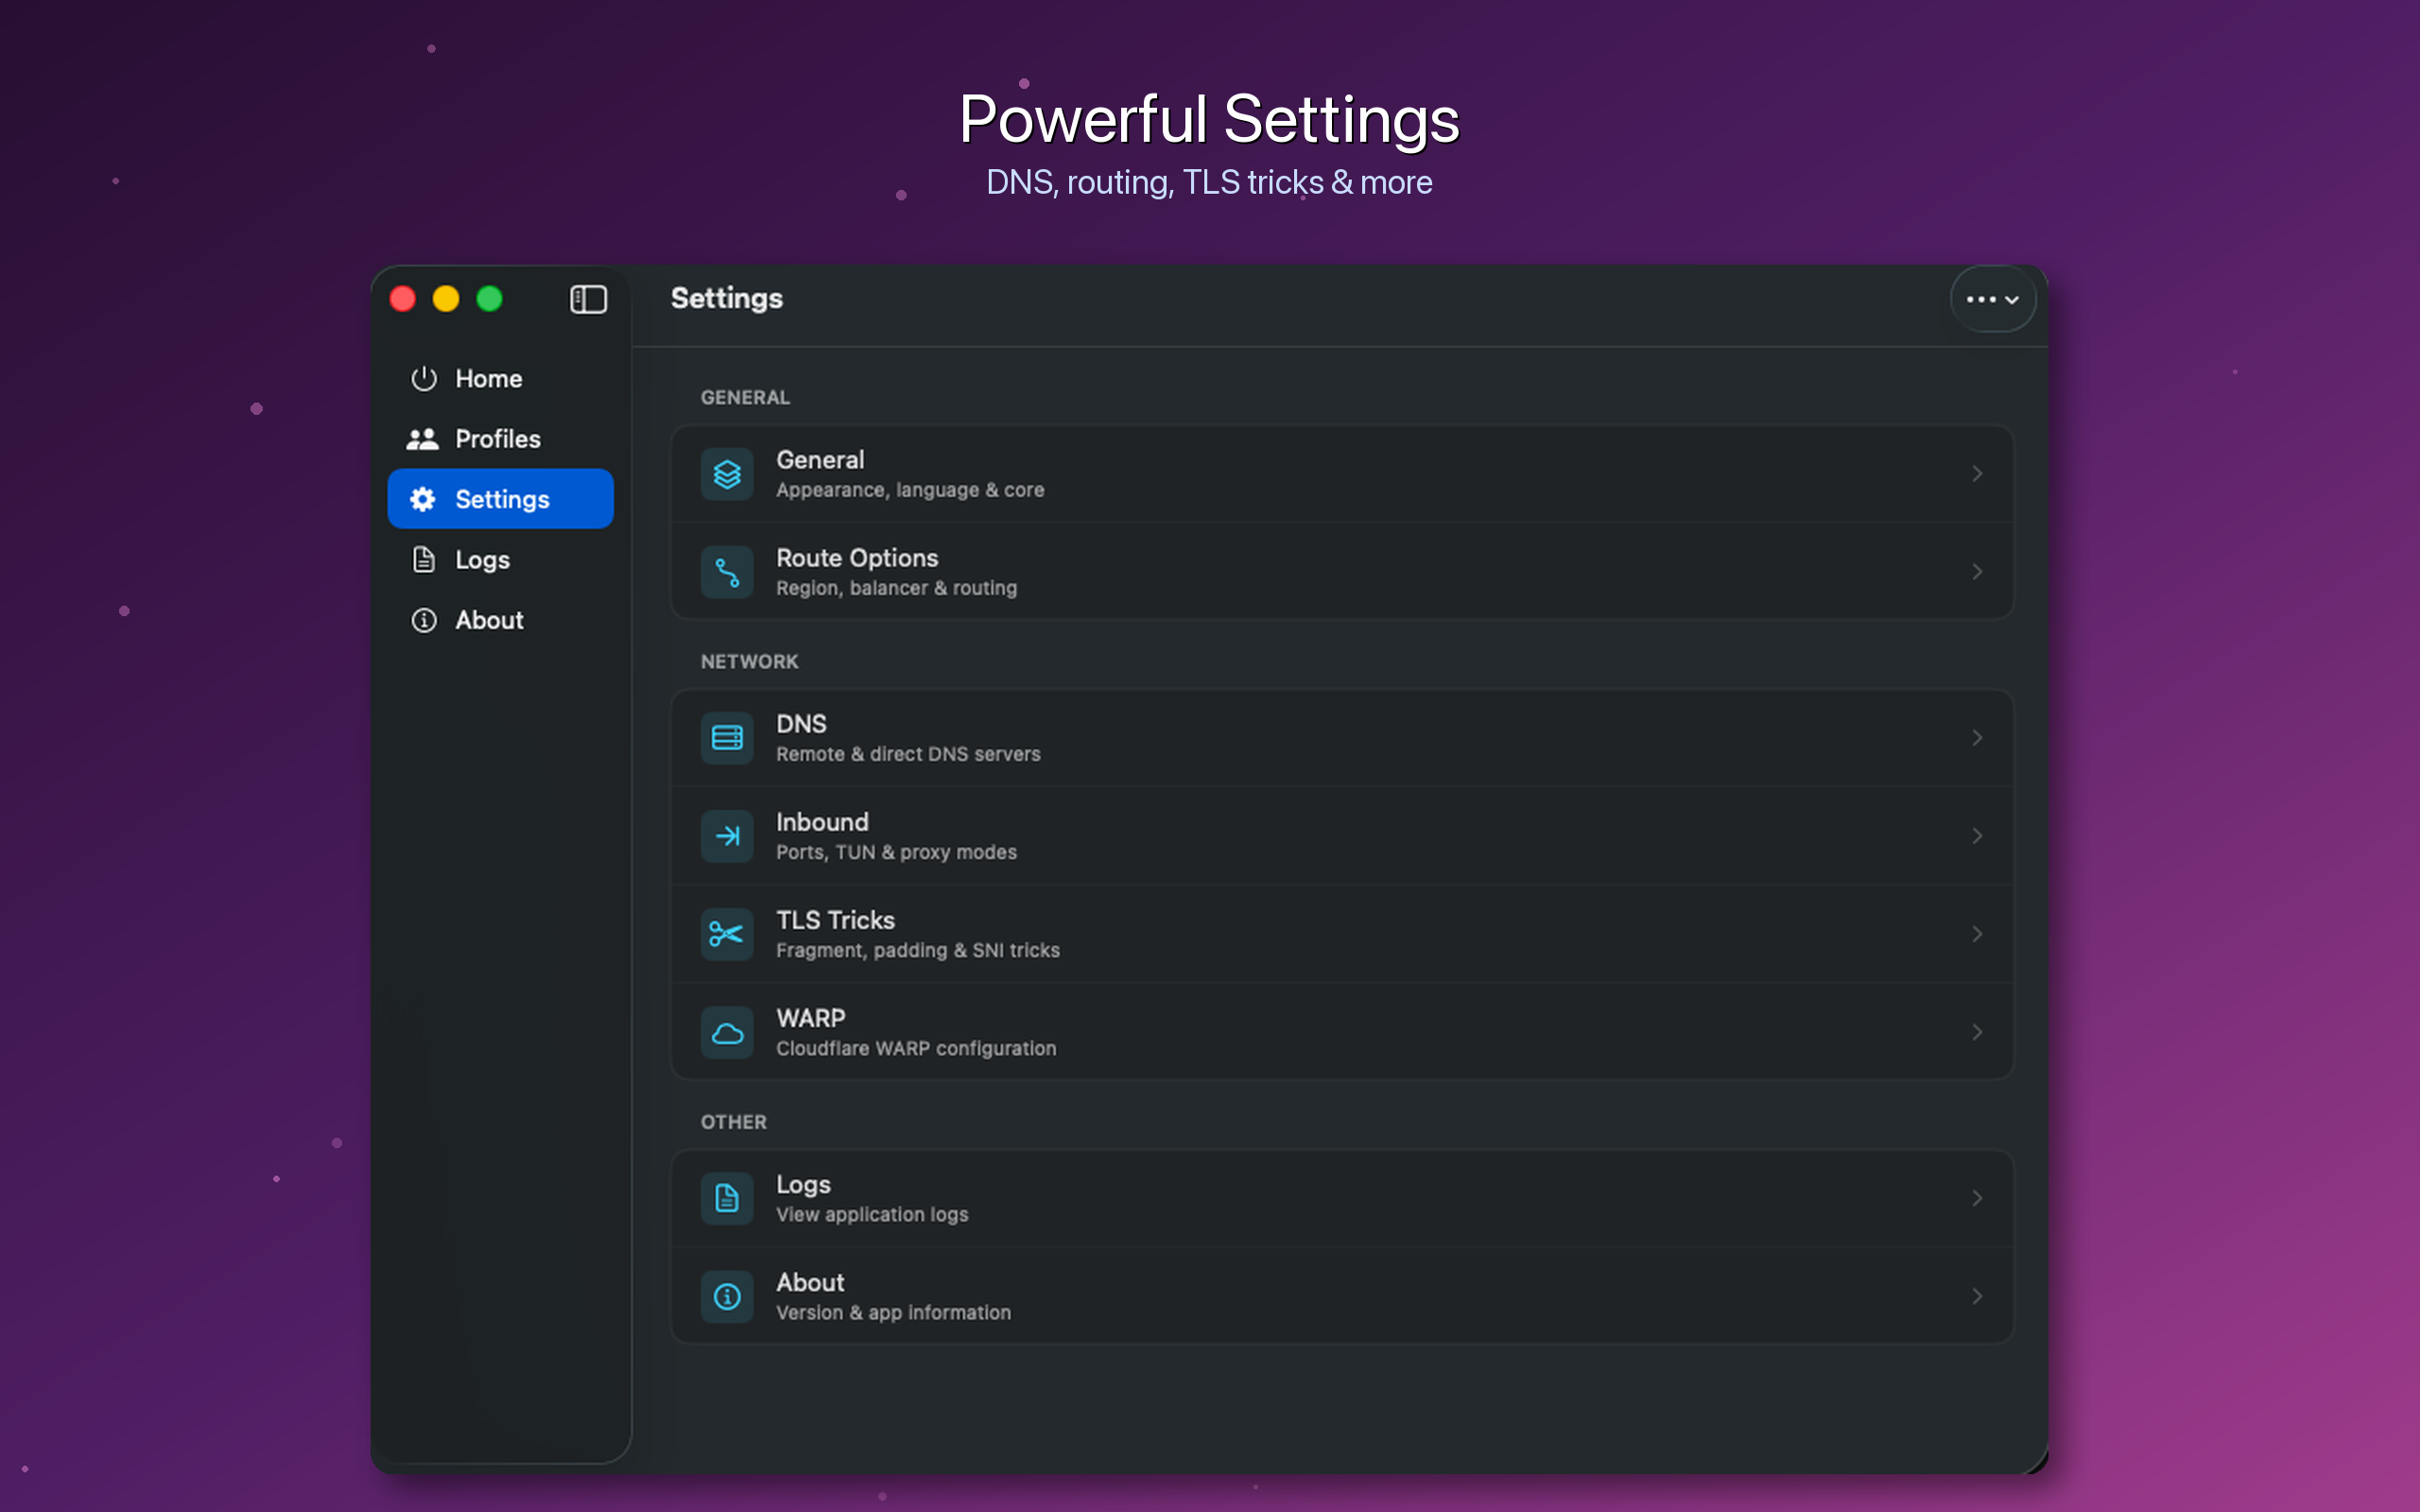Toggle the sidebar visibility icon
Viewport: 2420px width, 1512px height.
click(x=588, y=299)
